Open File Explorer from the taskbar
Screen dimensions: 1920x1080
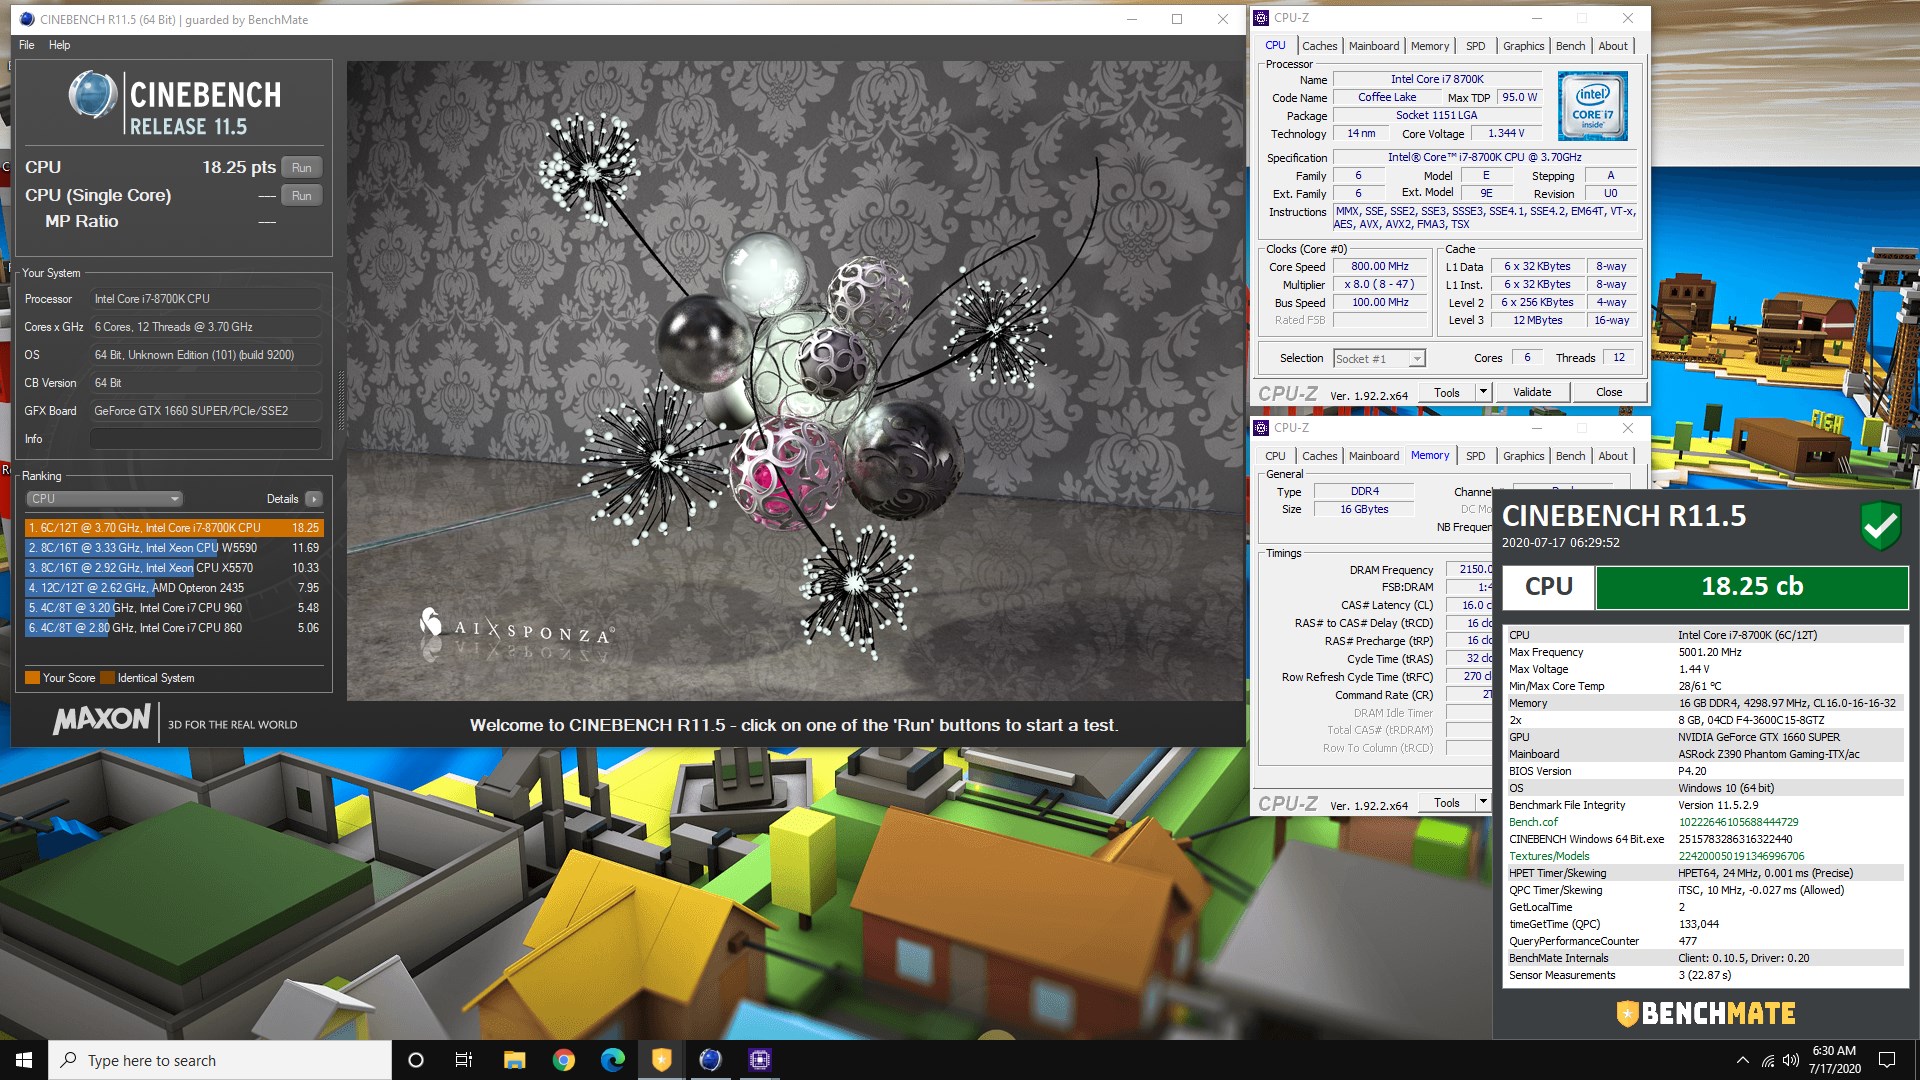[x=514, y=1060]
